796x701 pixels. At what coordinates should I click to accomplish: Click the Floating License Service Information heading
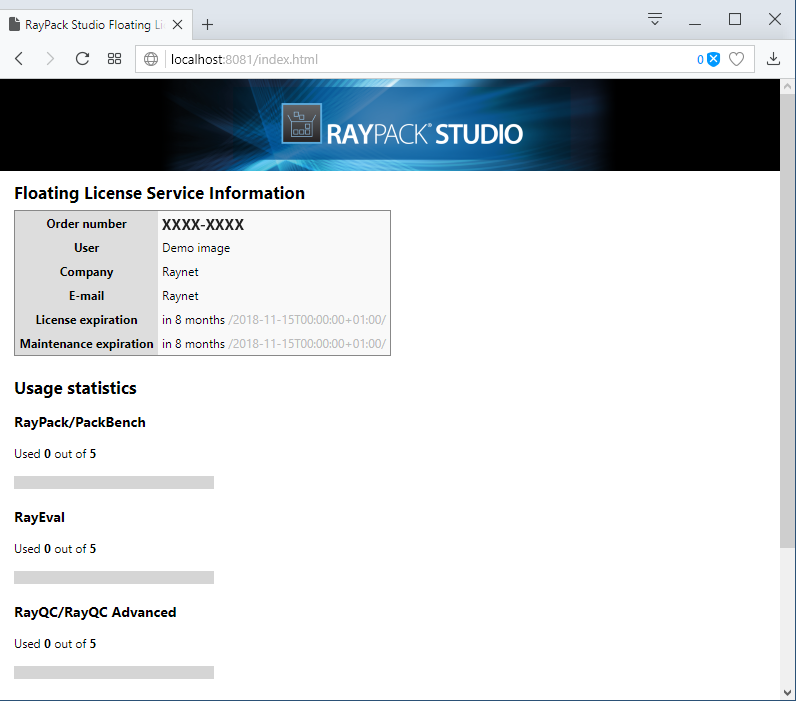point(159,193)
